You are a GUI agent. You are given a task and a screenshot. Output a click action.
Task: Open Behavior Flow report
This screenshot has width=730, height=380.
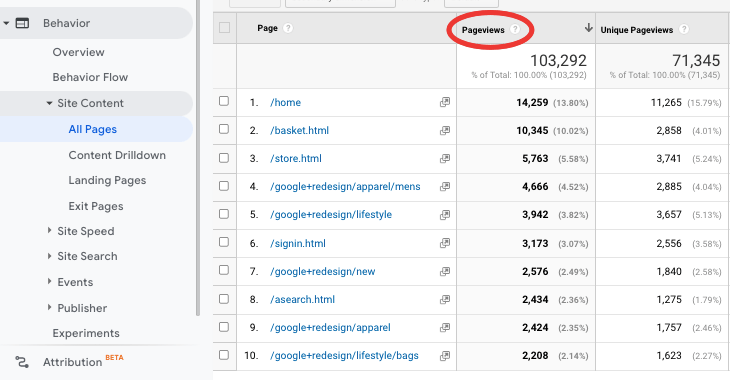pyautogui.click(x=90, y=77)
